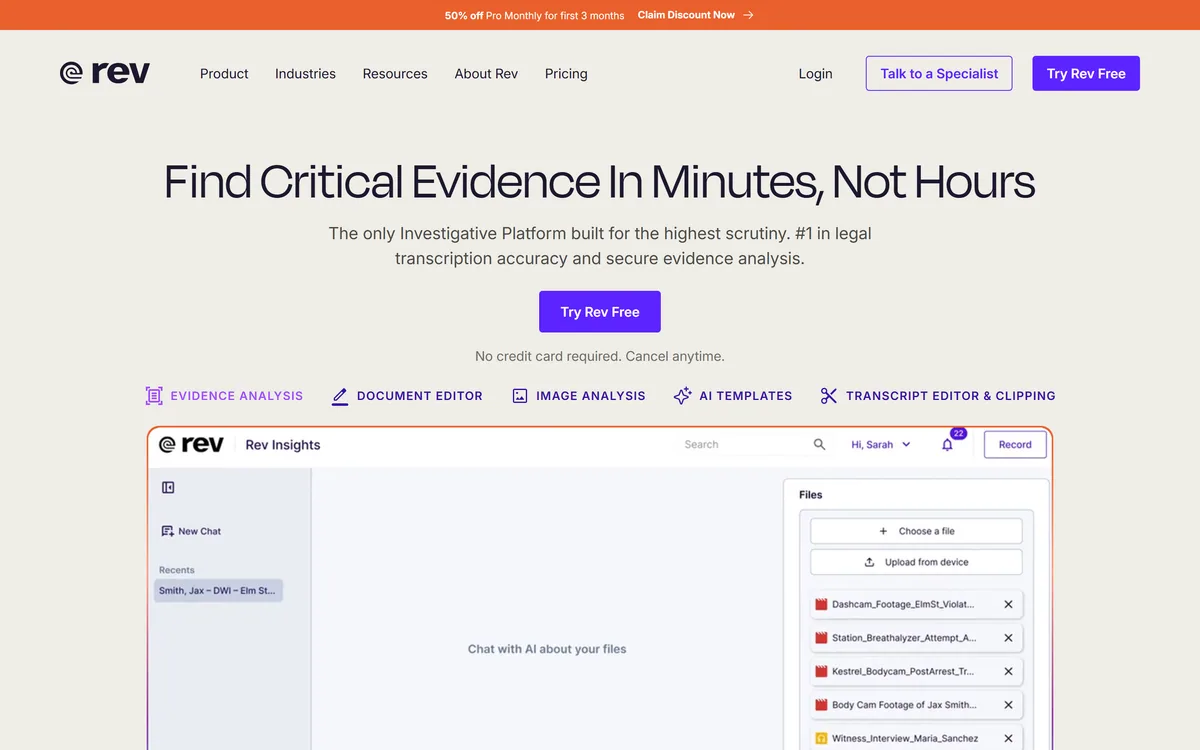This screenshot has height=750, width=1200.
Task: Select the AI Templates sparkle icon
Action: pyautogui.click(x=683, y=396)
